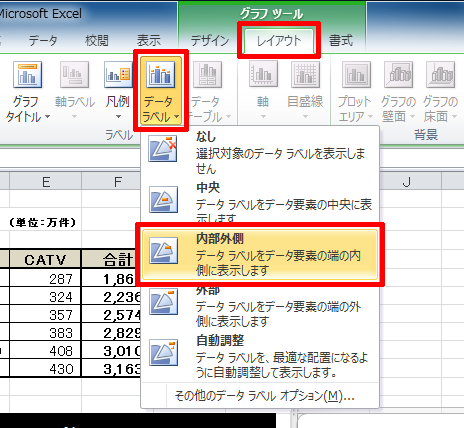Click the (単位:万件) text cell
Image resolution: width=464 pixels, height=428 pixels.
(x=43, y=222)
